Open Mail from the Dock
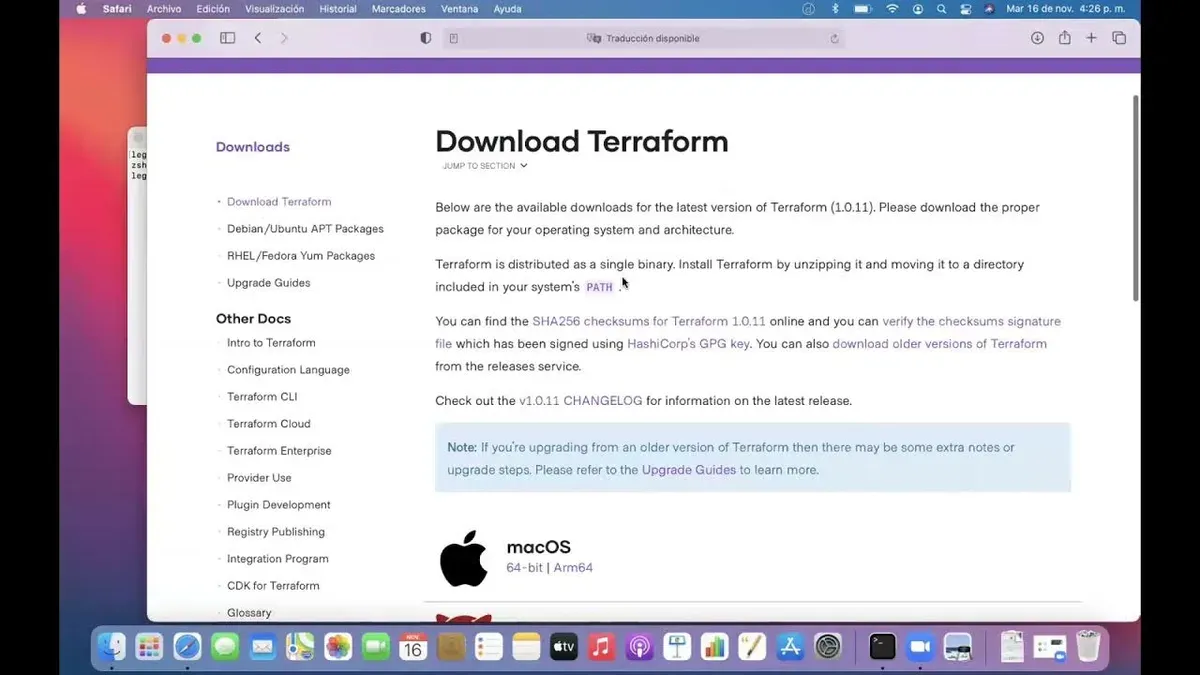The width and height of the screenshot is (1200, 675). pyautogui.click(x=262, y=647)
